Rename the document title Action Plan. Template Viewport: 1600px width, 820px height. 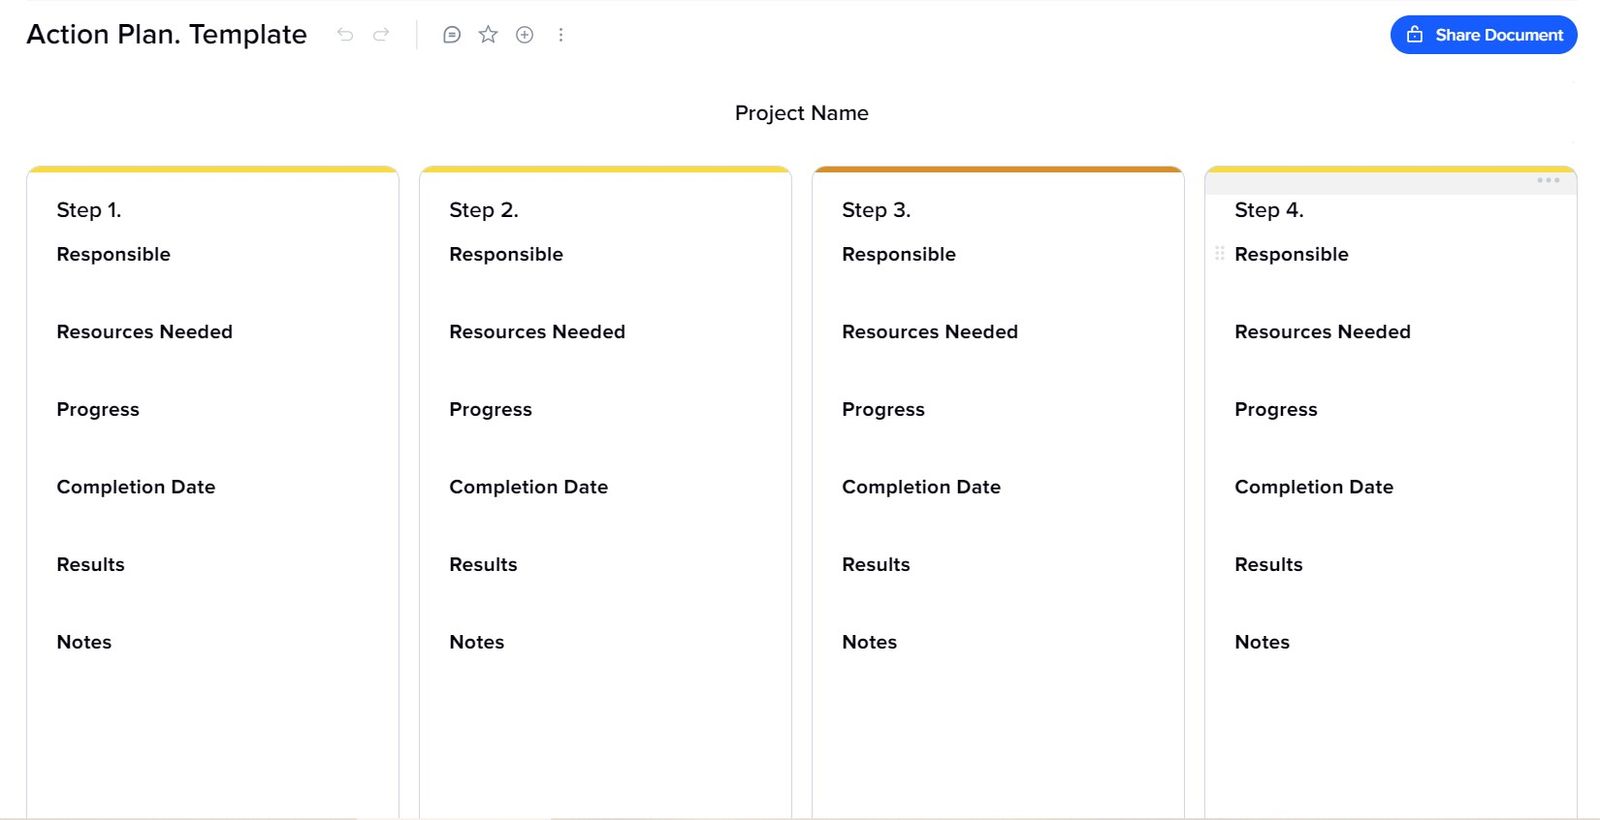(x=166, y=34)
